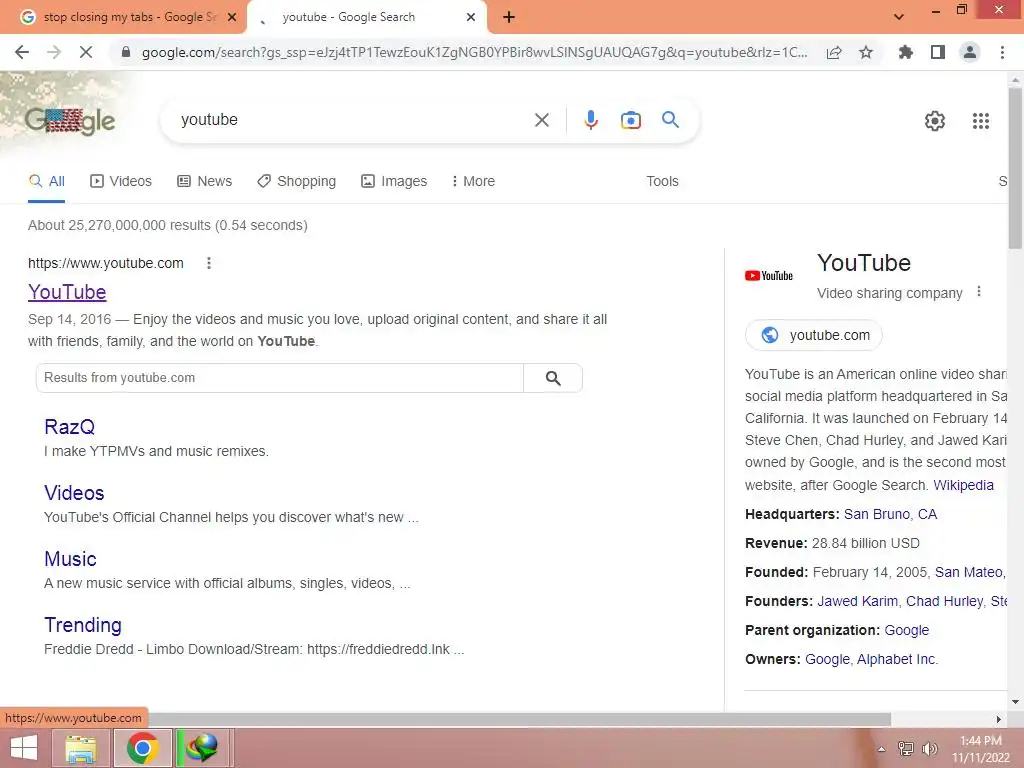
Task: Open search Tools options
Action: coord(662,182)
